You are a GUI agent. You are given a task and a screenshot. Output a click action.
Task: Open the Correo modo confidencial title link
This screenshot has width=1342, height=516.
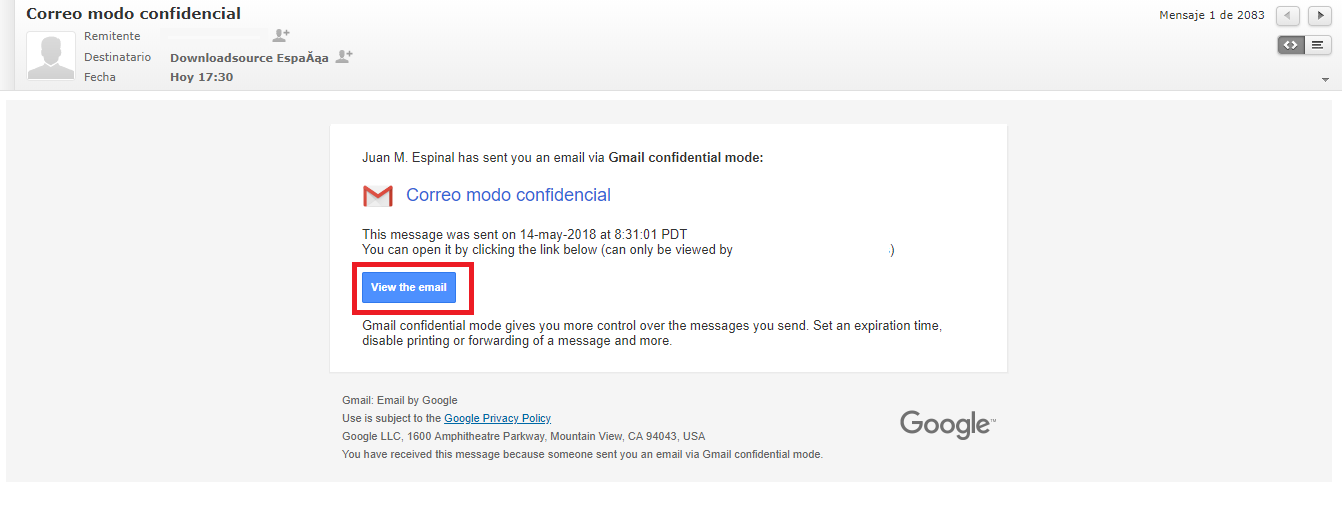click(508, 195)
